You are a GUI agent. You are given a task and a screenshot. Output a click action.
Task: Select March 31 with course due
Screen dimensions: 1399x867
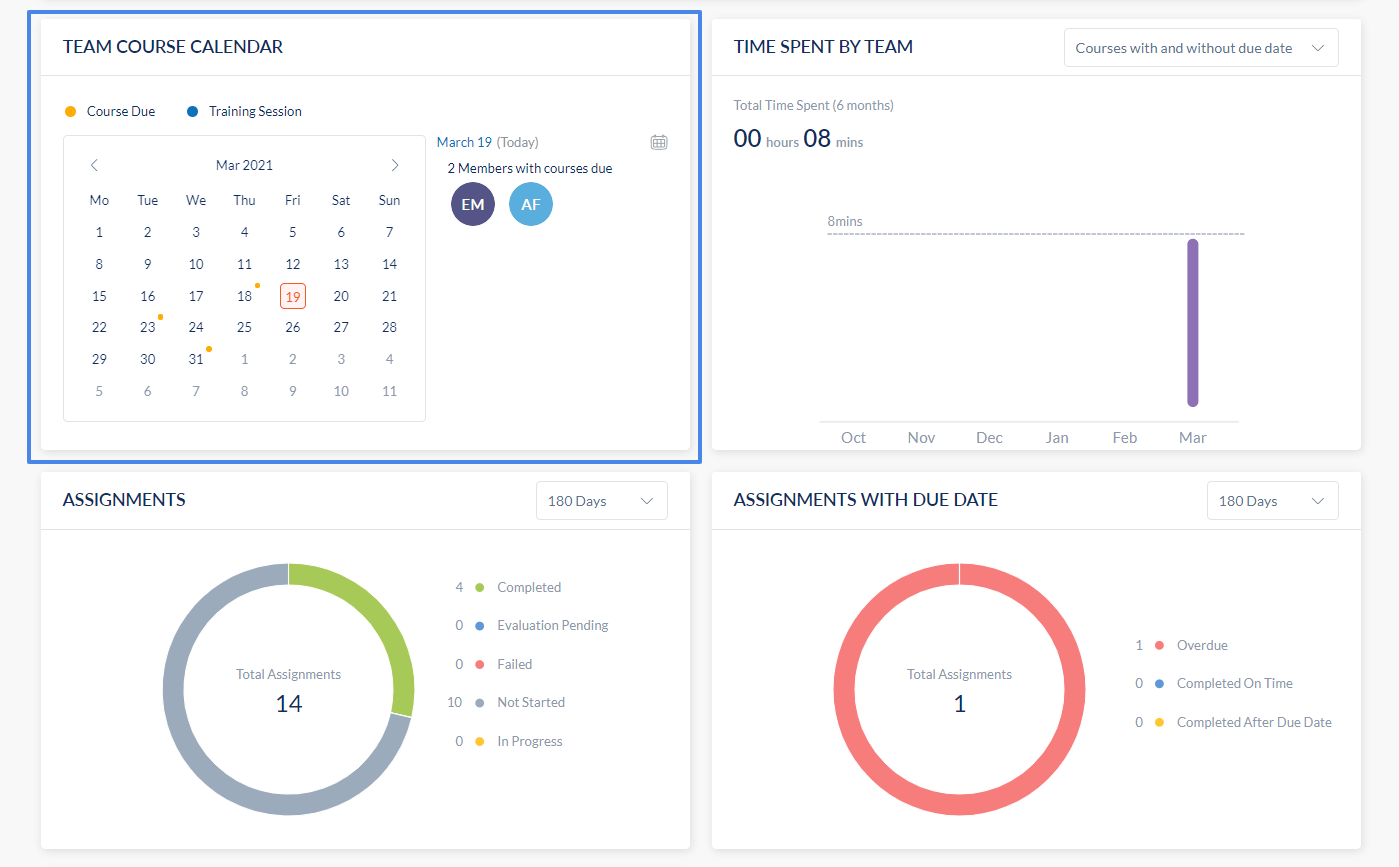(196, 359)
